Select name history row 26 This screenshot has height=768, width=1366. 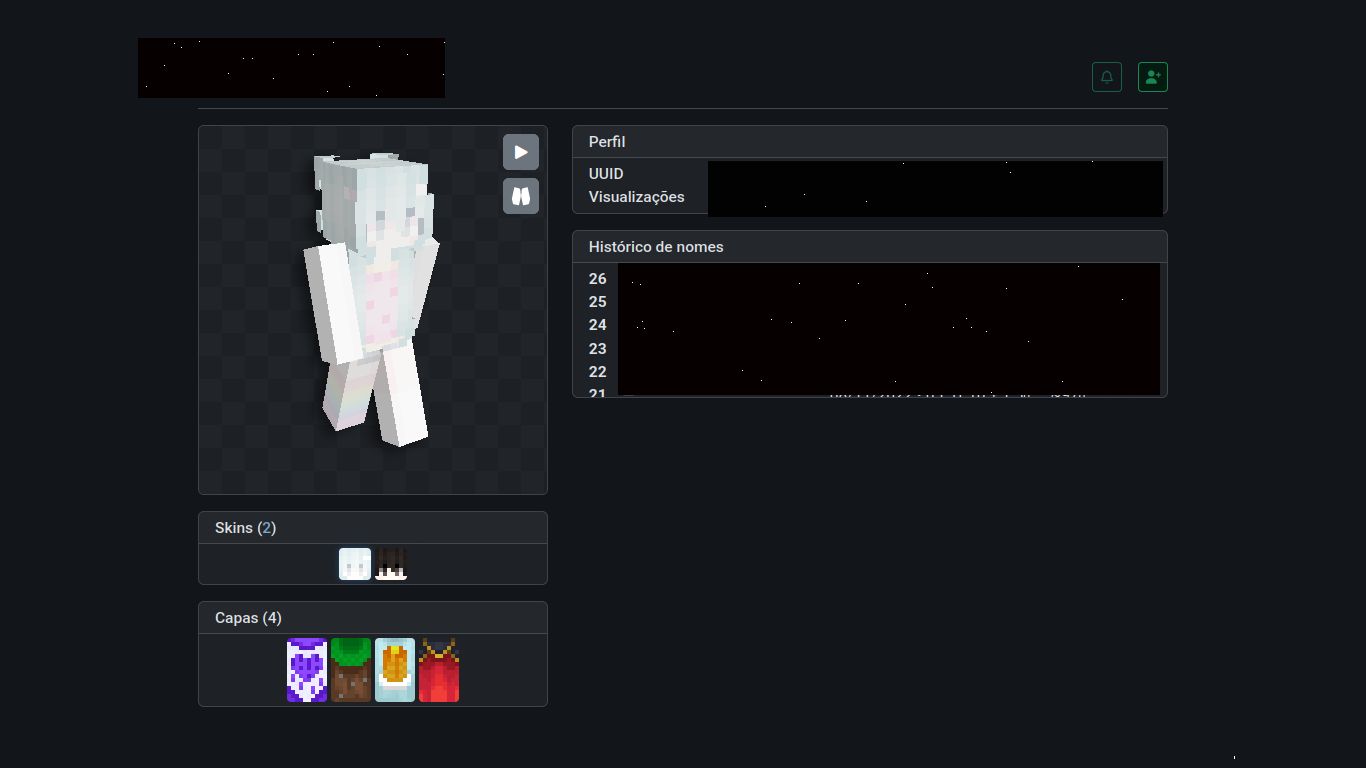point(870,279)
